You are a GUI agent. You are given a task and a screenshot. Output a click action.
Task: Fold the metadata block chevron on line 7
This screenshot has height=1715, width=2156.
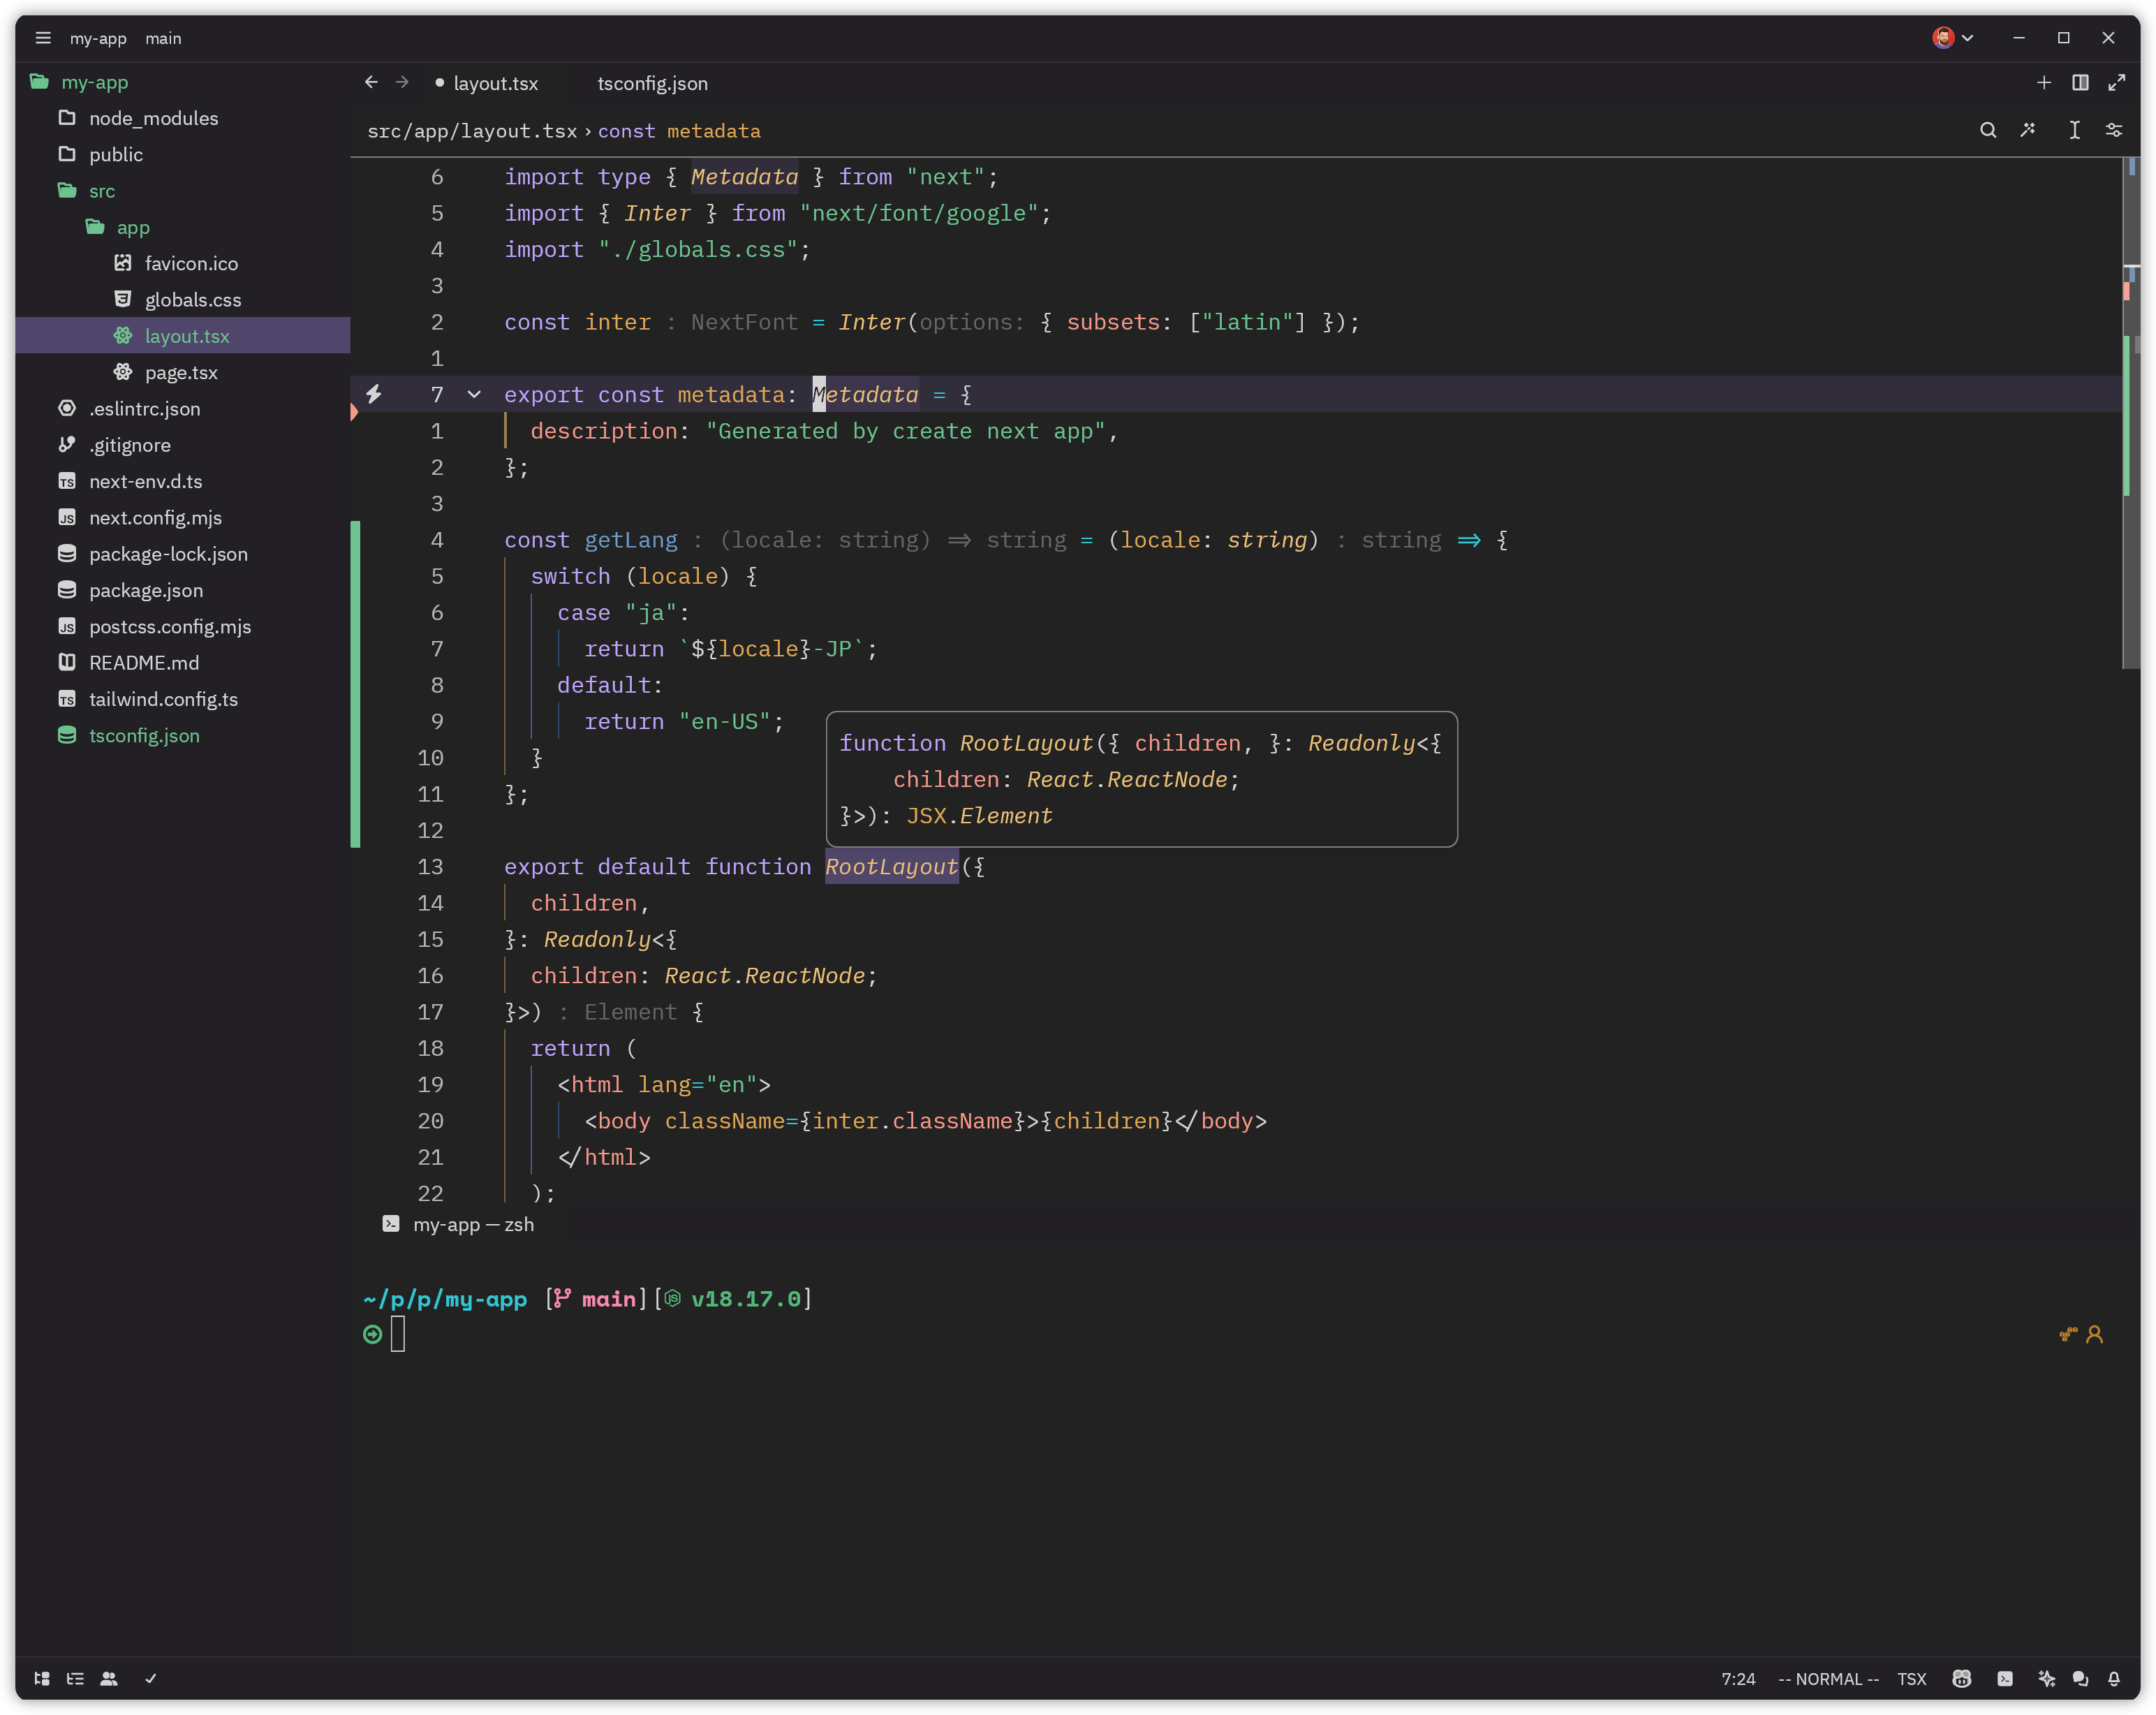pos(474,395)
